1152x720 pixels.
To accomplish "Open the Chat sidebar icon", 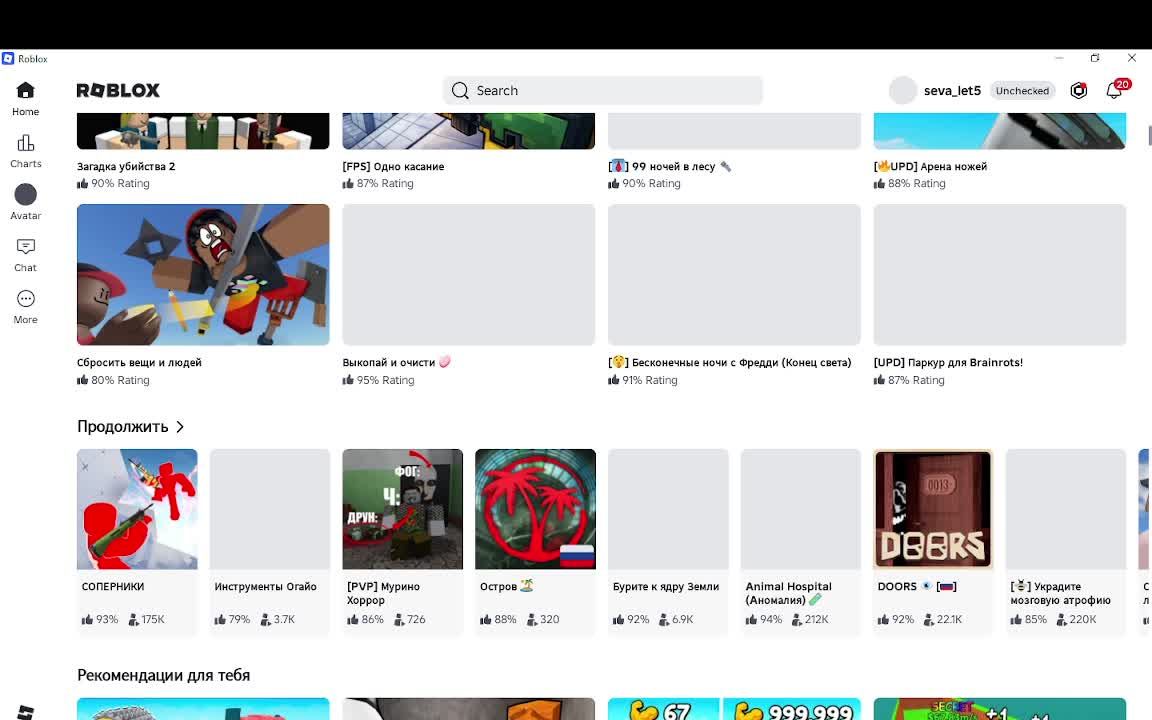I will [x=25, y=247].
